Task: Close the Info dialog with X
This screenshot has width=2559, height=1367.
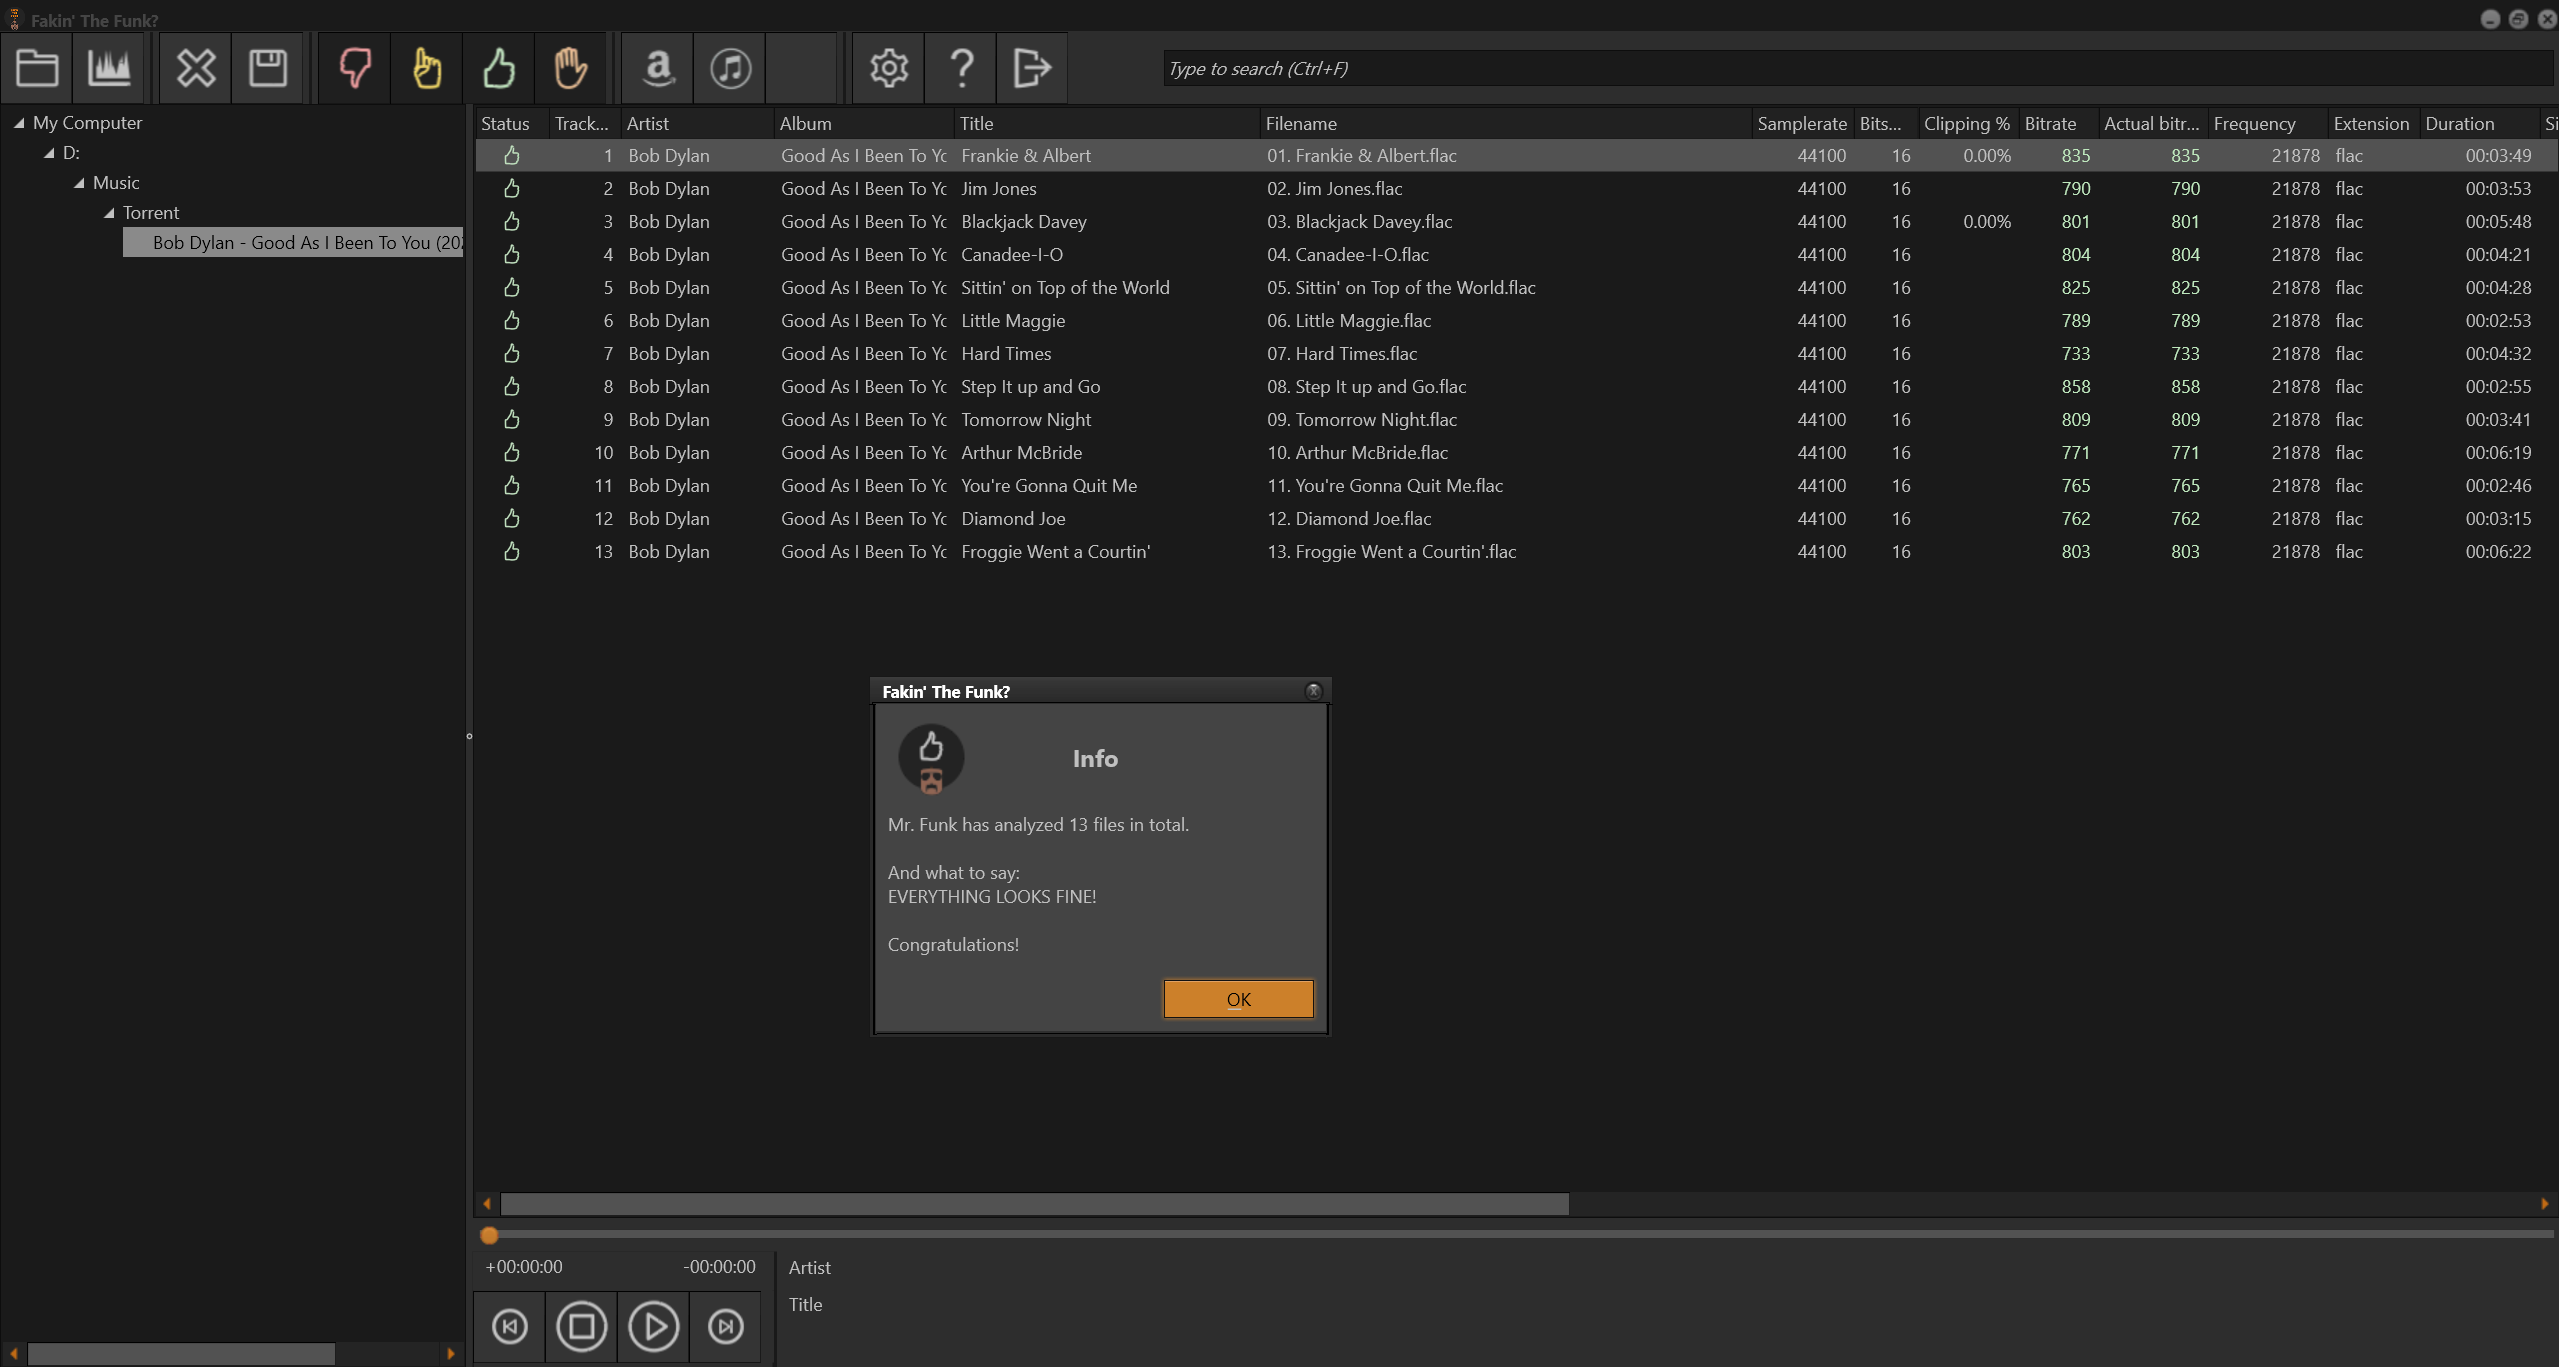Action: coord(1313,691)
